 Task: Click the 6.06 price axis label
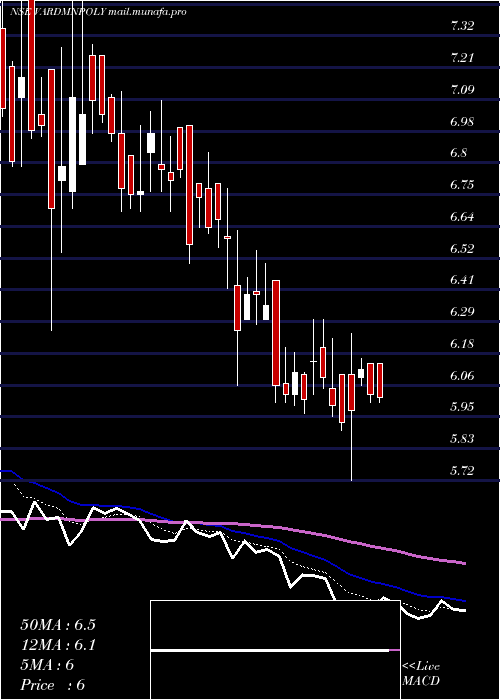pos(462,375)
